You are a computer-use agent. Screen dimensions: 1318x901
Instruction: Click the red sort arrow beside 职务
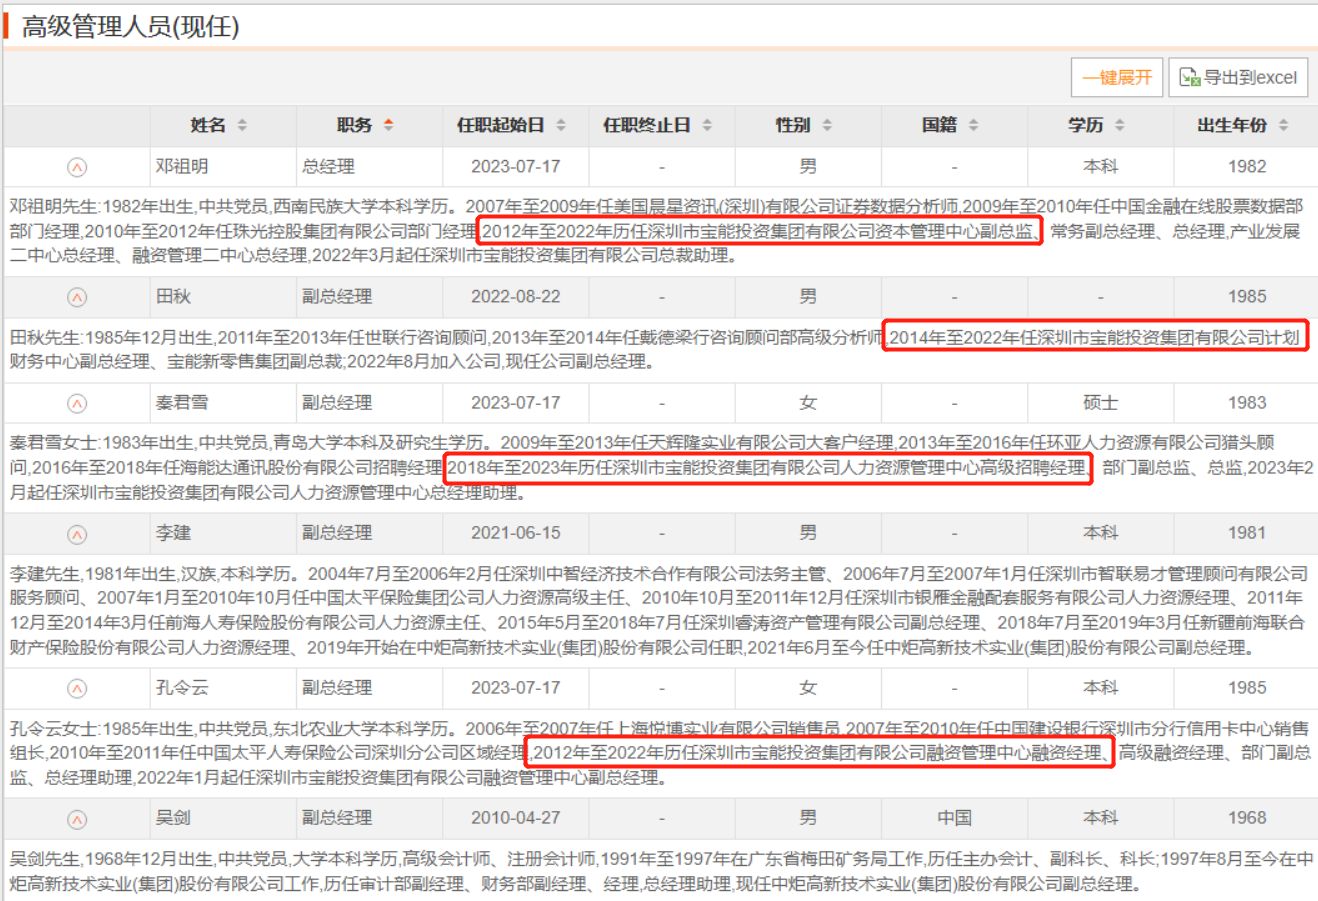point(388,125)
